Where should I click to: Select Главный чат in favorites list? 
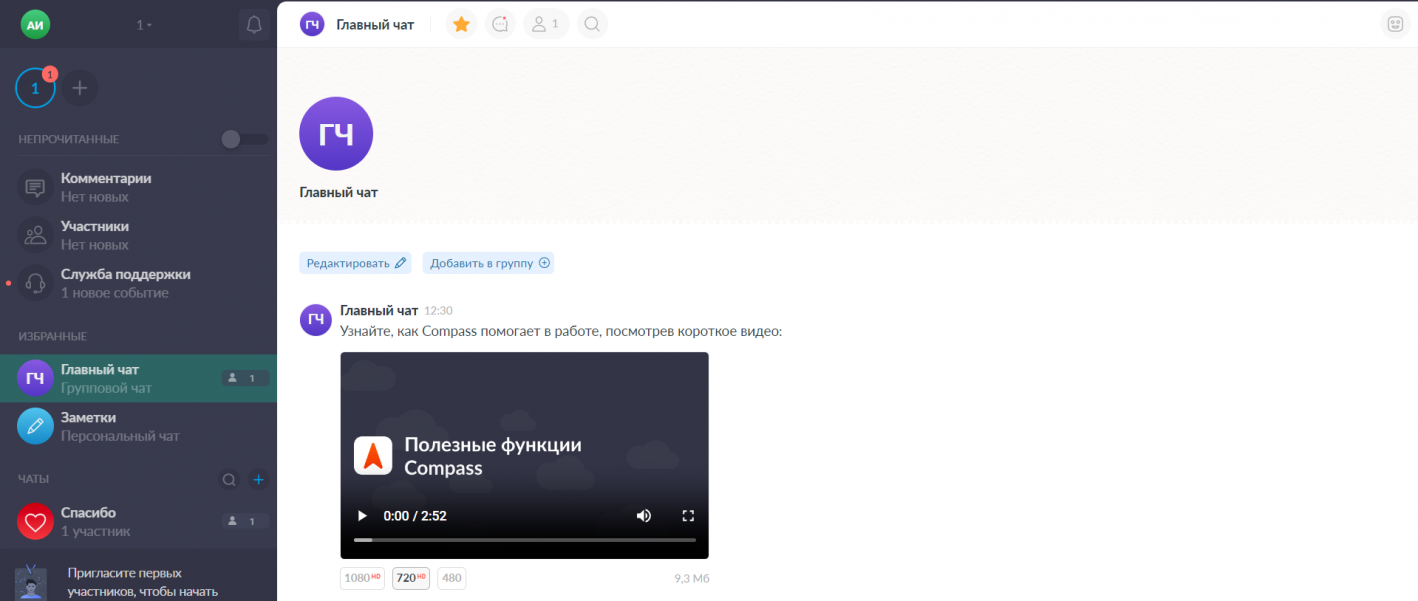pyautogui.click(x=138, y=378)
